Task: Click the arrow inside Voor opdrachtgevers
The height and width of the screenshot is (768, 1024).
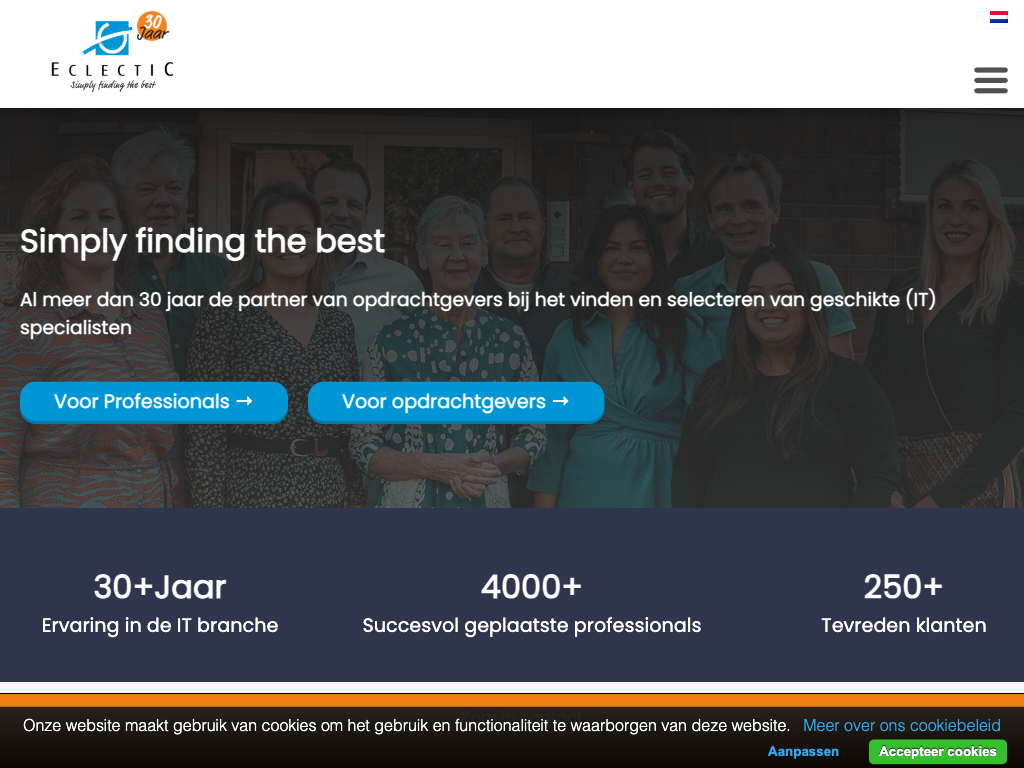Action: coord(561,401)
